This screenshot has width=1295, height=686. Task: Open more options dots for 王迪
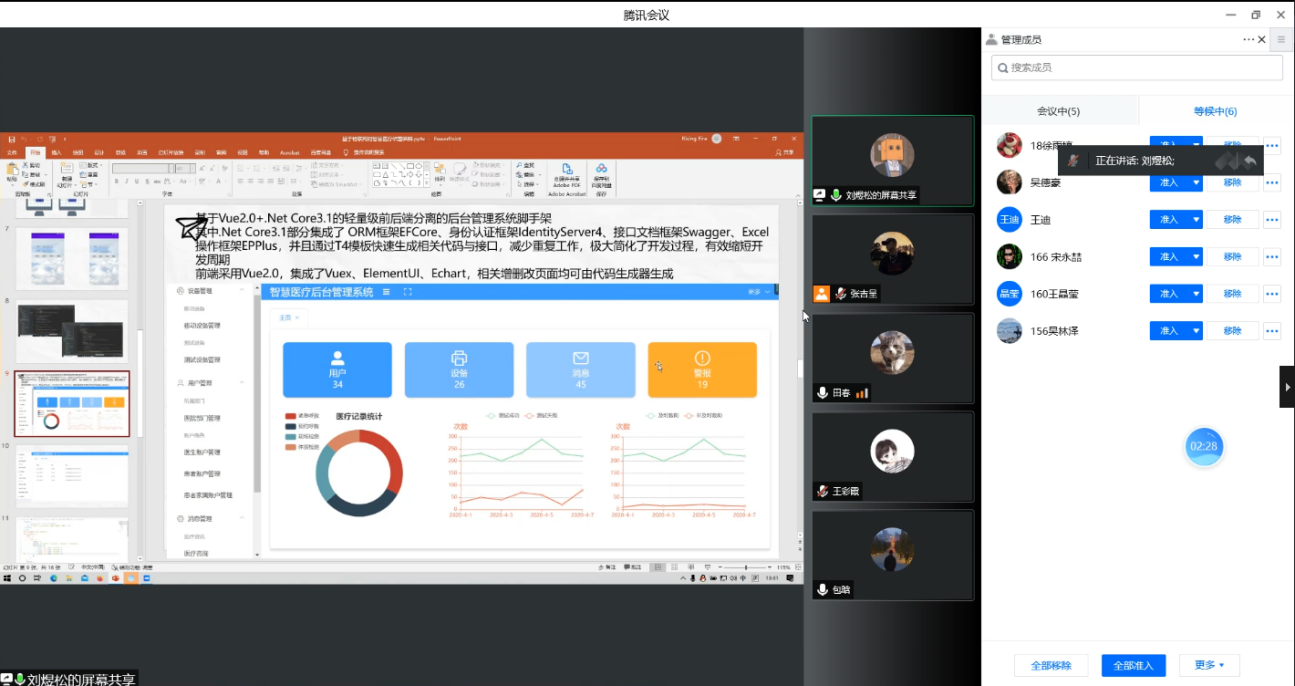click(1272, 220)
